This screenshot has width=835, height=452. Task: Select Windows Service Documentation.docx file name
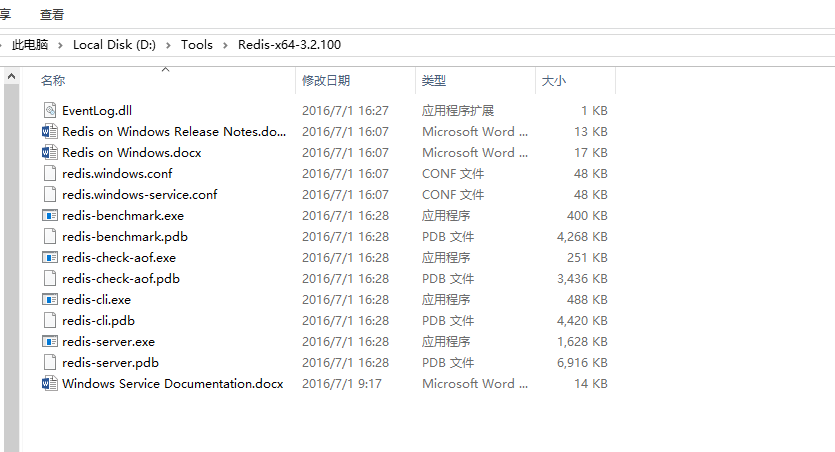(173, 384)
